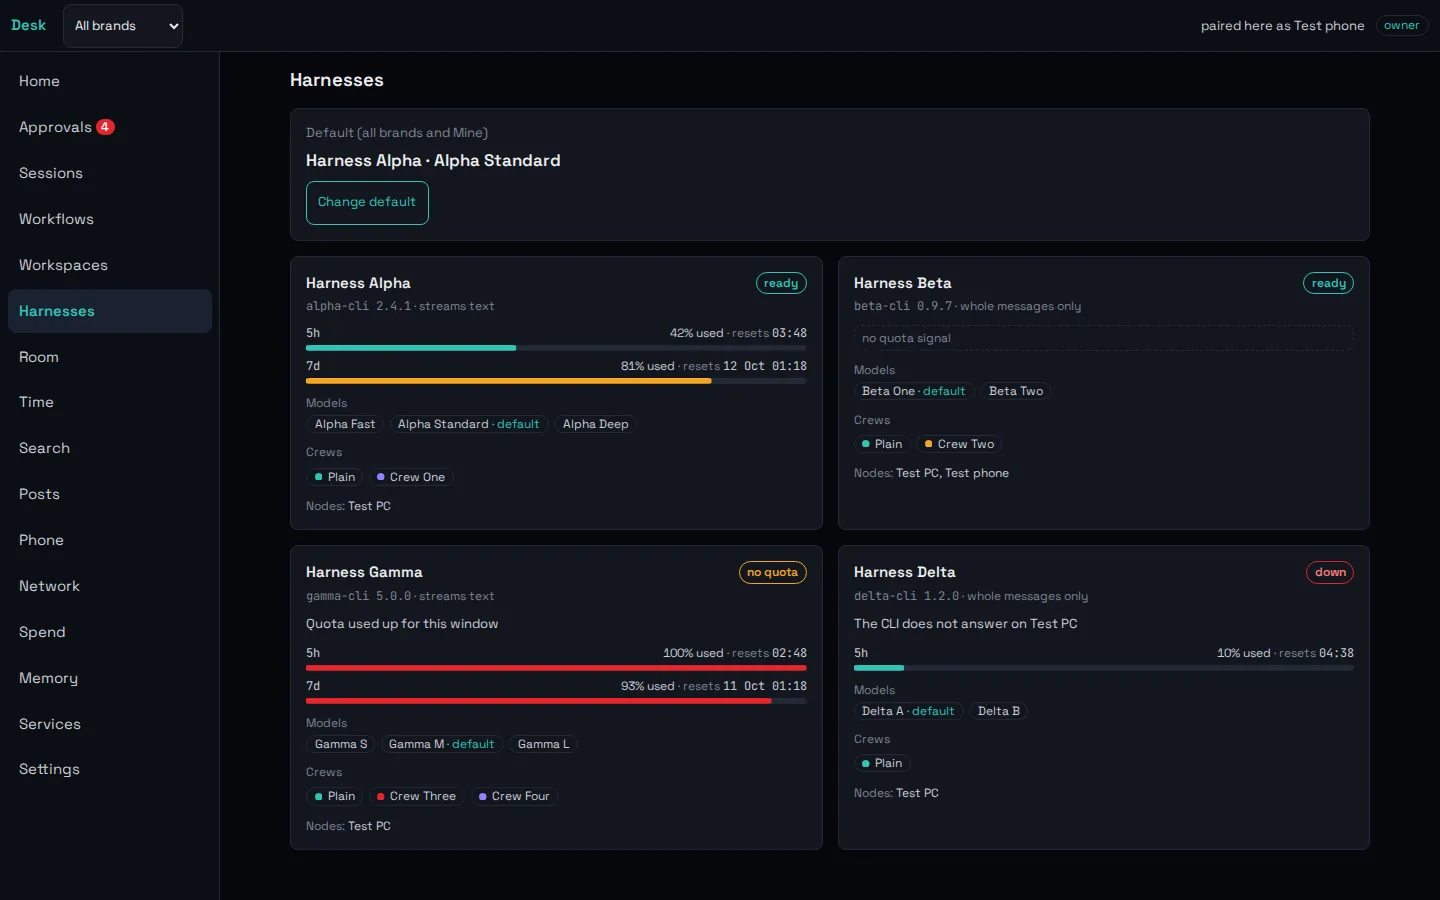Click the Crew Three chip

[417, 797]
